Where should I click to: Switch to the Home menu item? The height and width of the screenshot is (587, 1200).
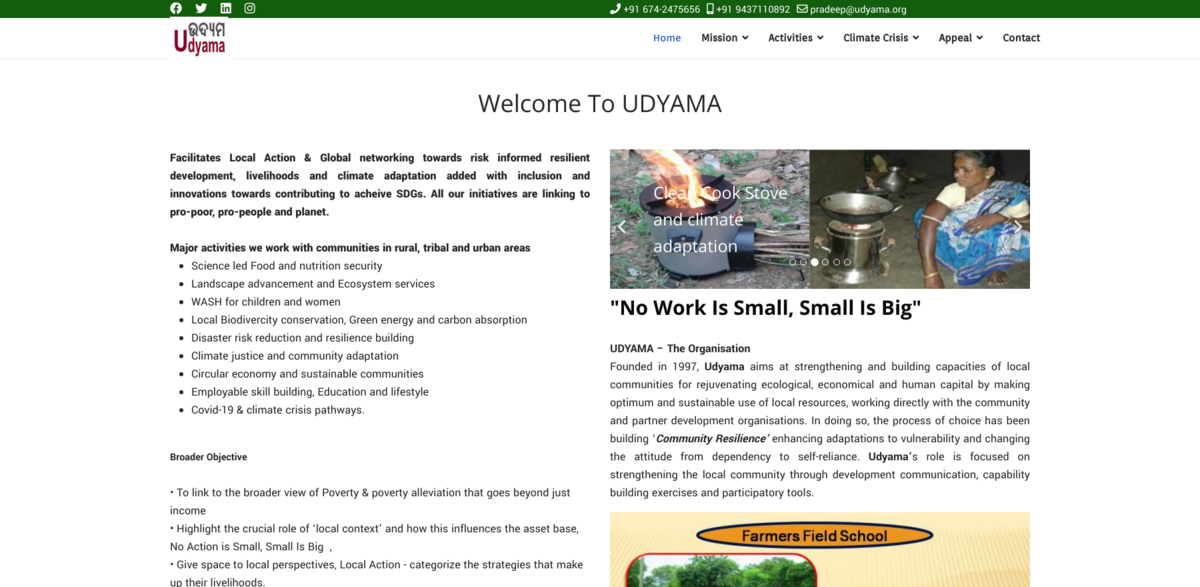coord(666,38)
